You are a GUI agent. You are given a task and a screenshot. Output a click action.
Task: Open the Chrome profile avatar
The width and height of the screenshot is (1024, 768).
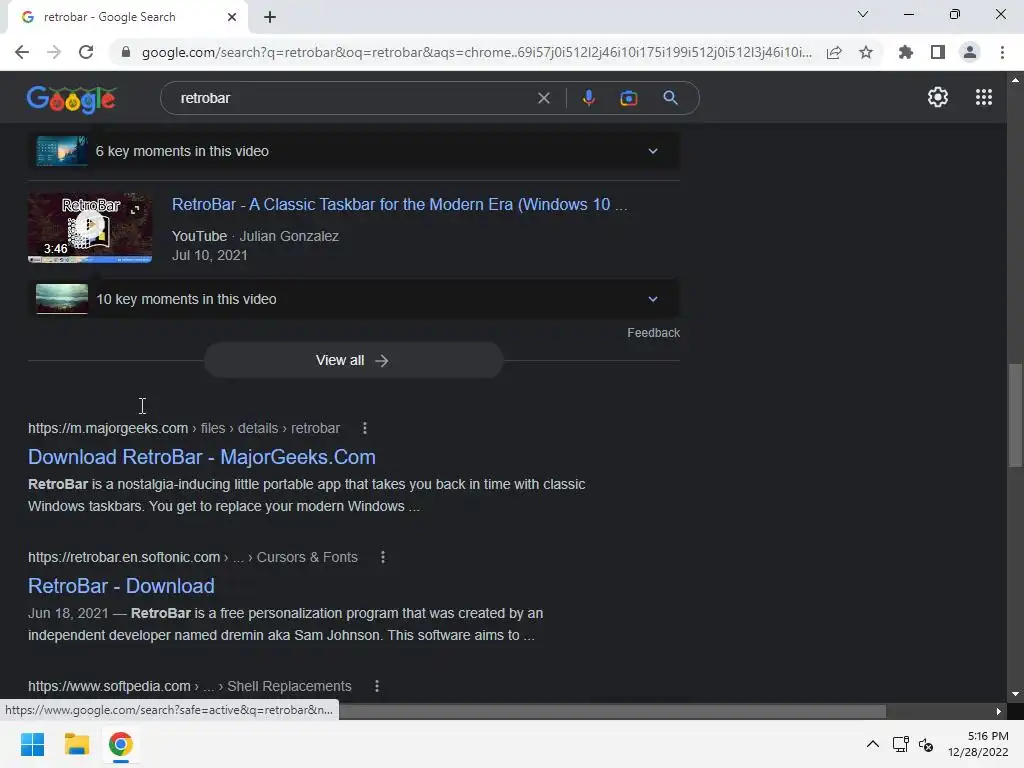coord(970,52)
